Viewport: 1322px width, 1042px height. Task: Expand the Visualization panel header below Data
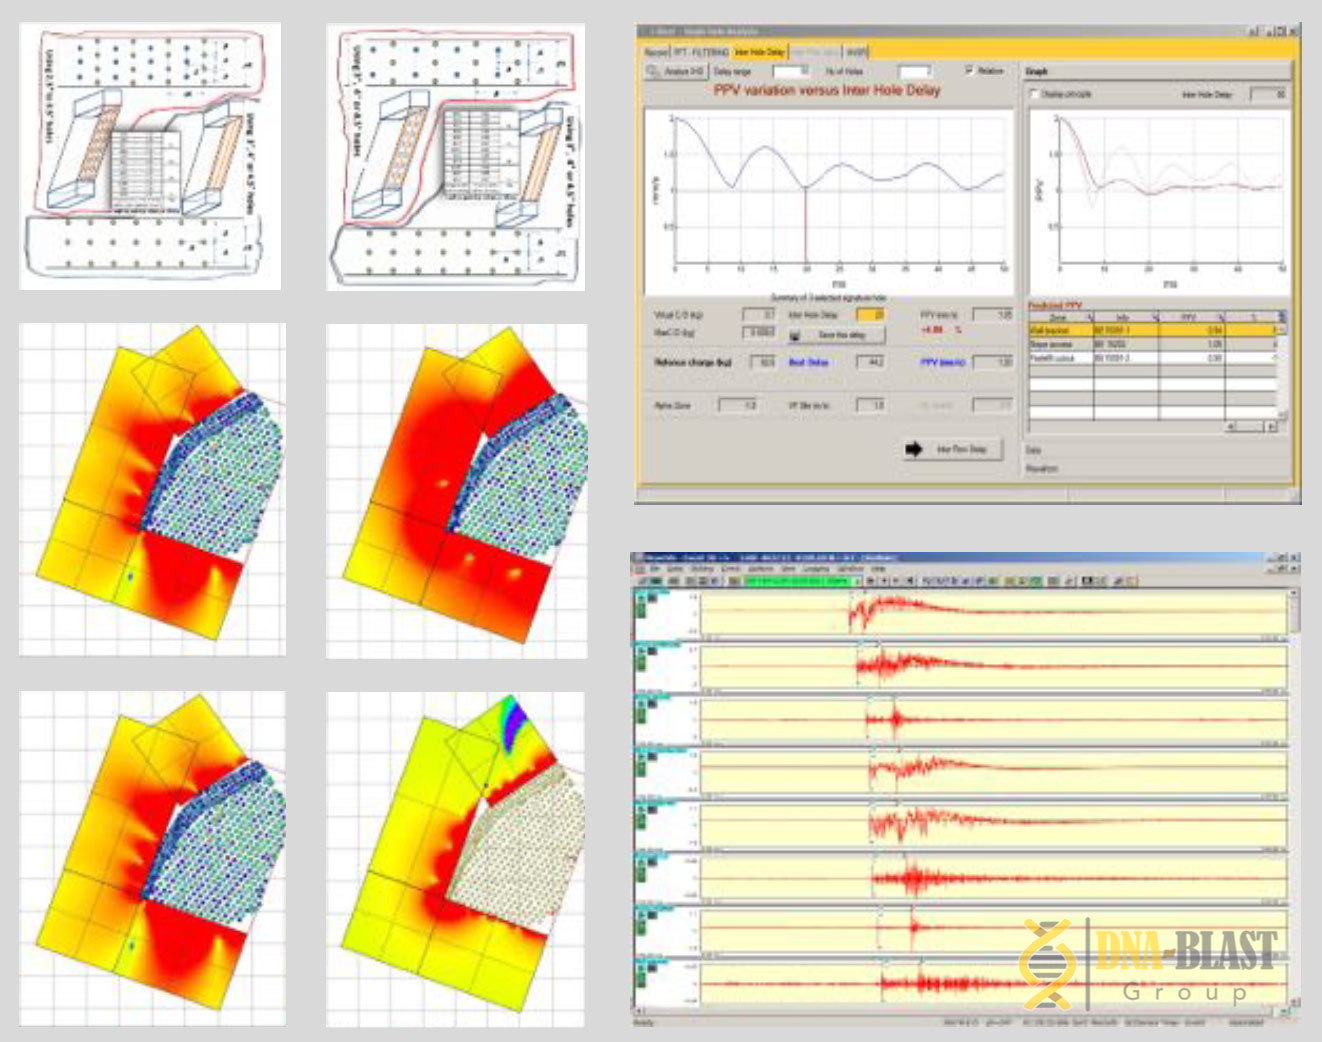pyautogui.click(x=1158, y=468)
